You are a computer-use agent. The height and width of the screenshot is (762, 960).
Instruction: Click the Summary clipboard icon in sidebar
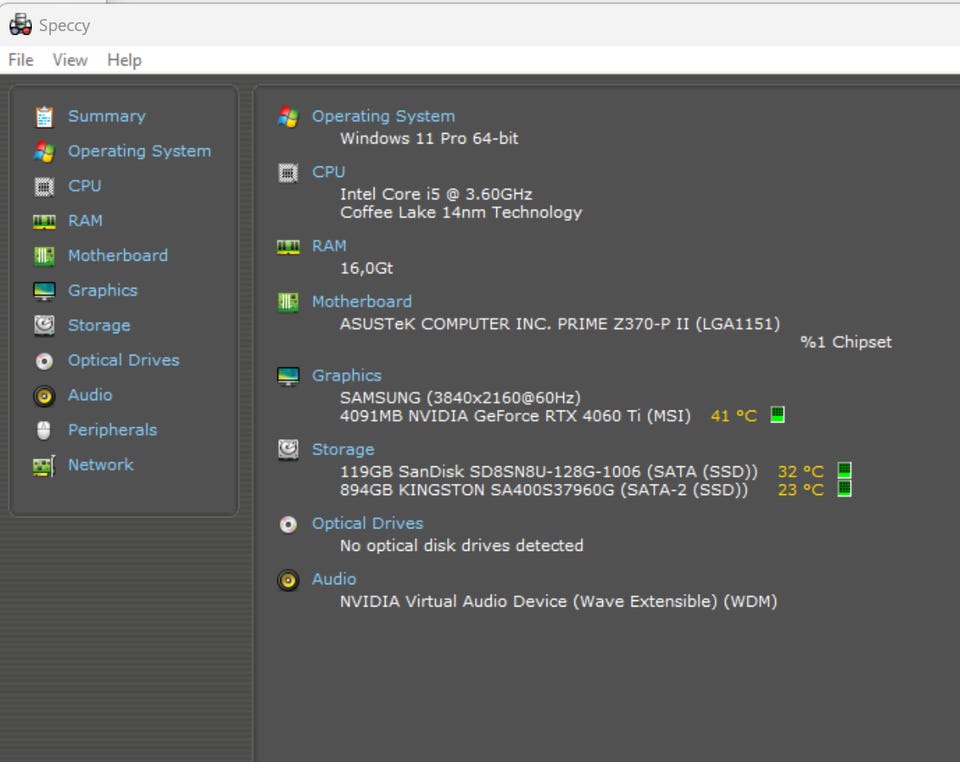(44, 117)
